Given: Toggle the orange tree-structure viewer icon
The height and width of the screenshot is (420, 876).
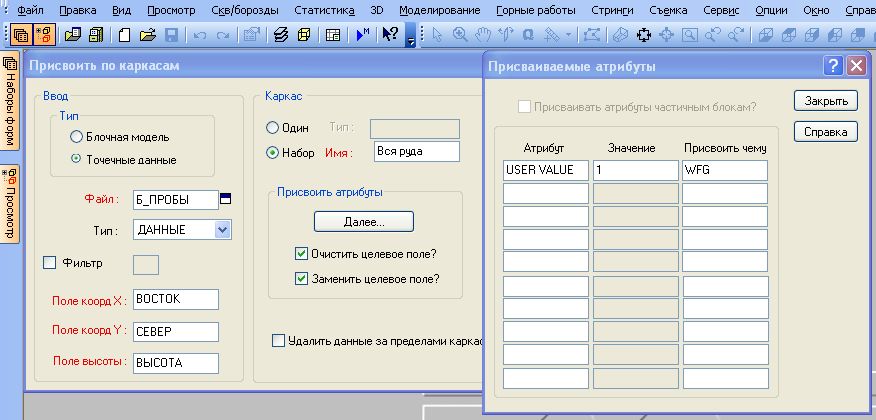Looking at the screenshot, I should (44, 35).
